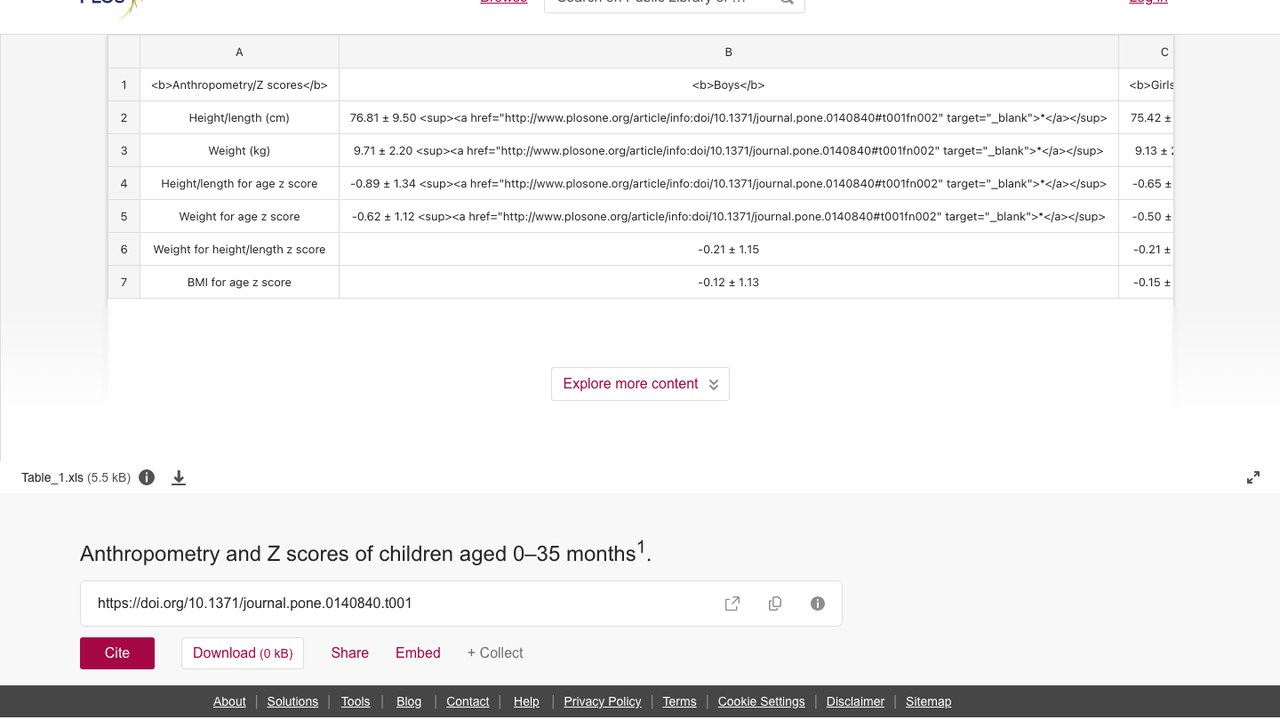The height and width of the screenshot is (720, 1280).
Task: Open the About footer link
Action: (x=229, y=702)
